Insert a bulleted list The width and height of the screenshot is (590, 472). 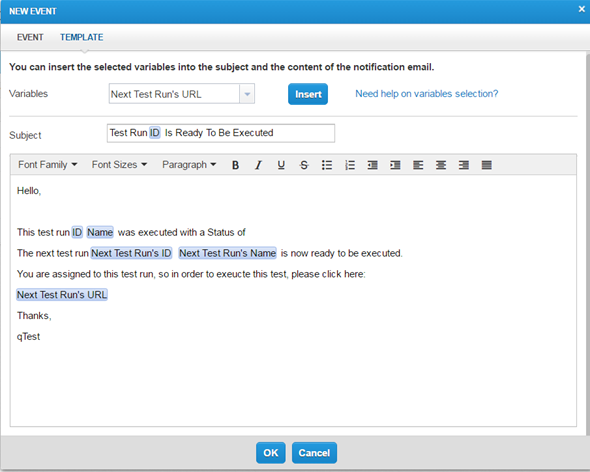[x=327, y=165]
